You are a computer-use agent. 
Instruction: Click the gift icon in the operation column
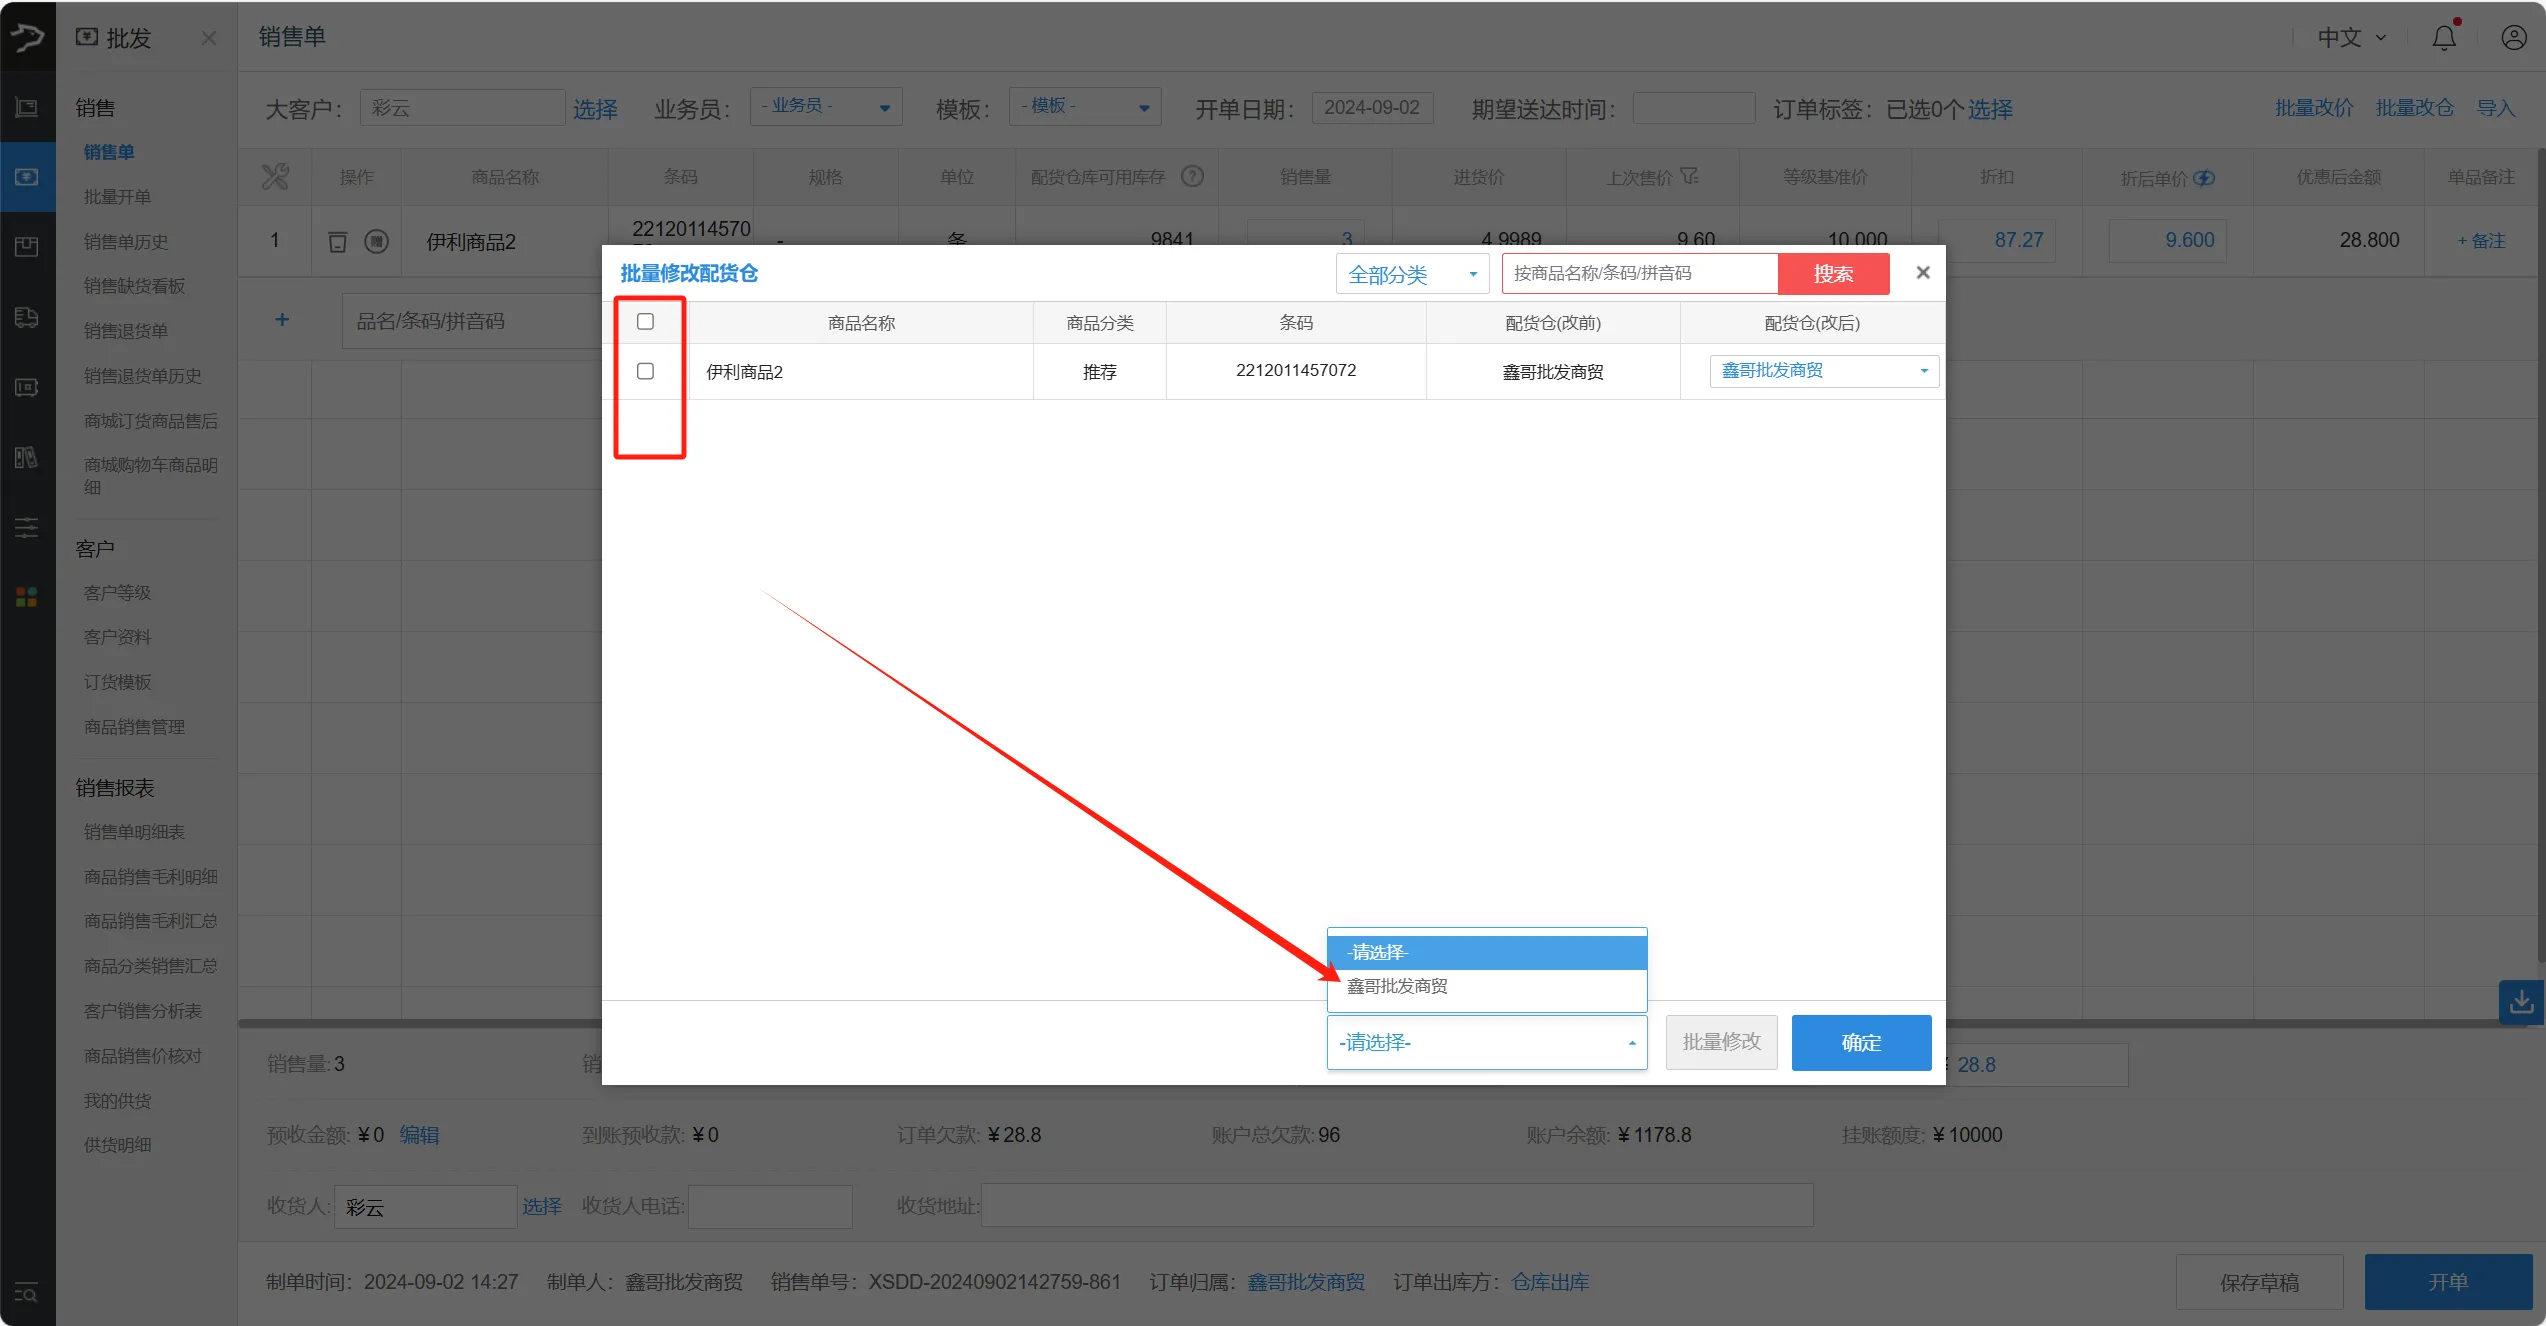(x=377, y=240)
